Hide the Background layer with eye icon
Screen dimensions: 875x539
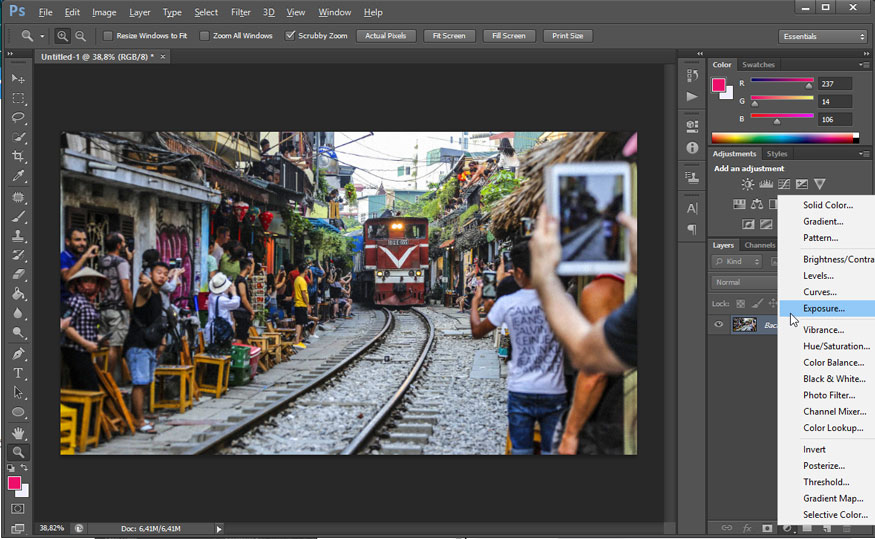[x=718, y=324]
